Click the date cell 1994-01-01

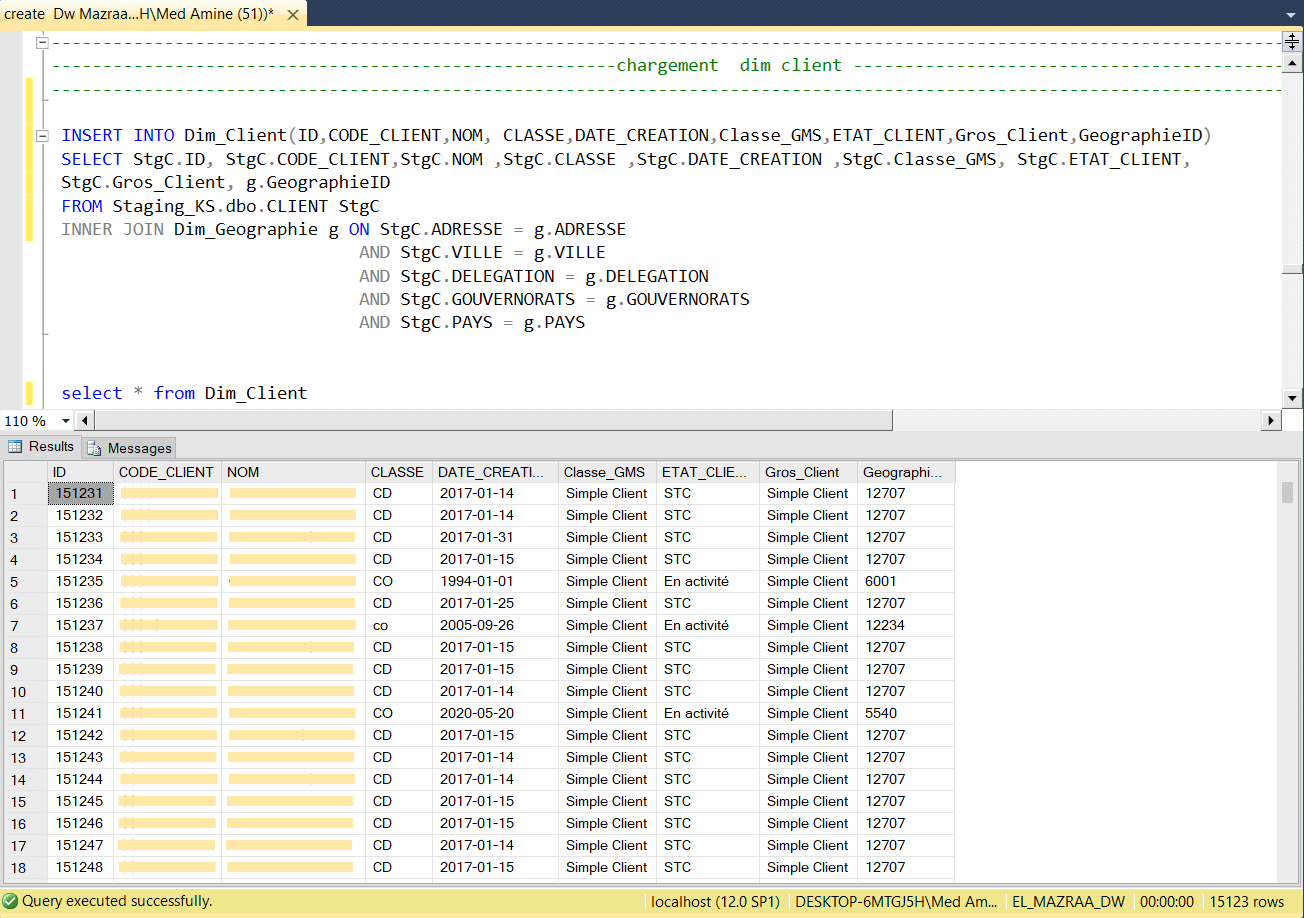tap(495, 581)
